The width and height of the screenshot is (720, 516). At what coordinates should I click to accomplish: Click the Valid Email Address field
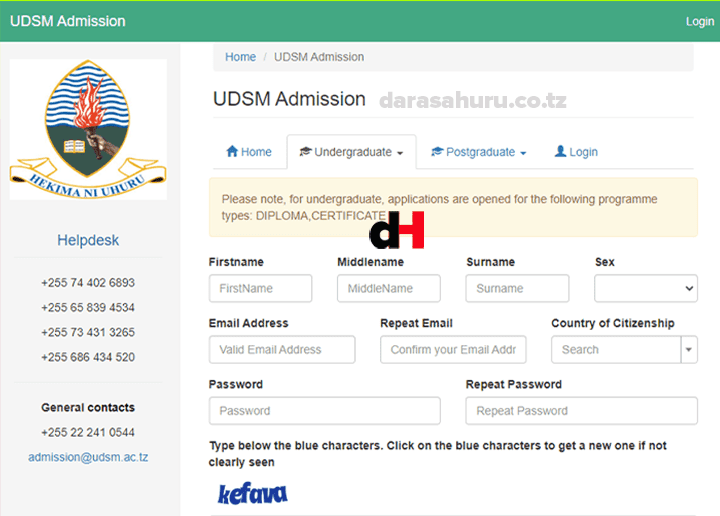[x=282, y=349]
